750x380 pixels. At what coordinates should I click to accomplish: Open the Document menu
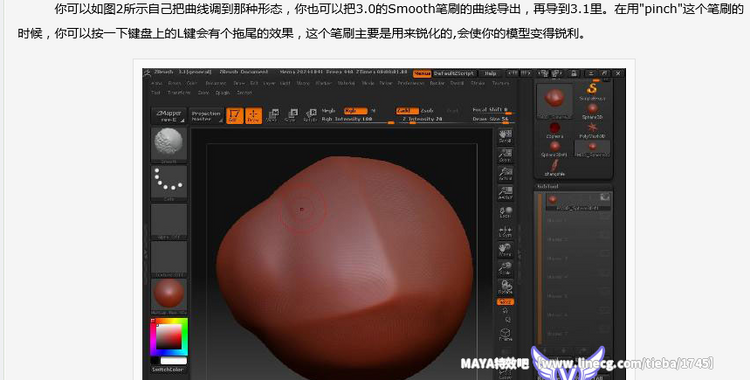[215, 83]
